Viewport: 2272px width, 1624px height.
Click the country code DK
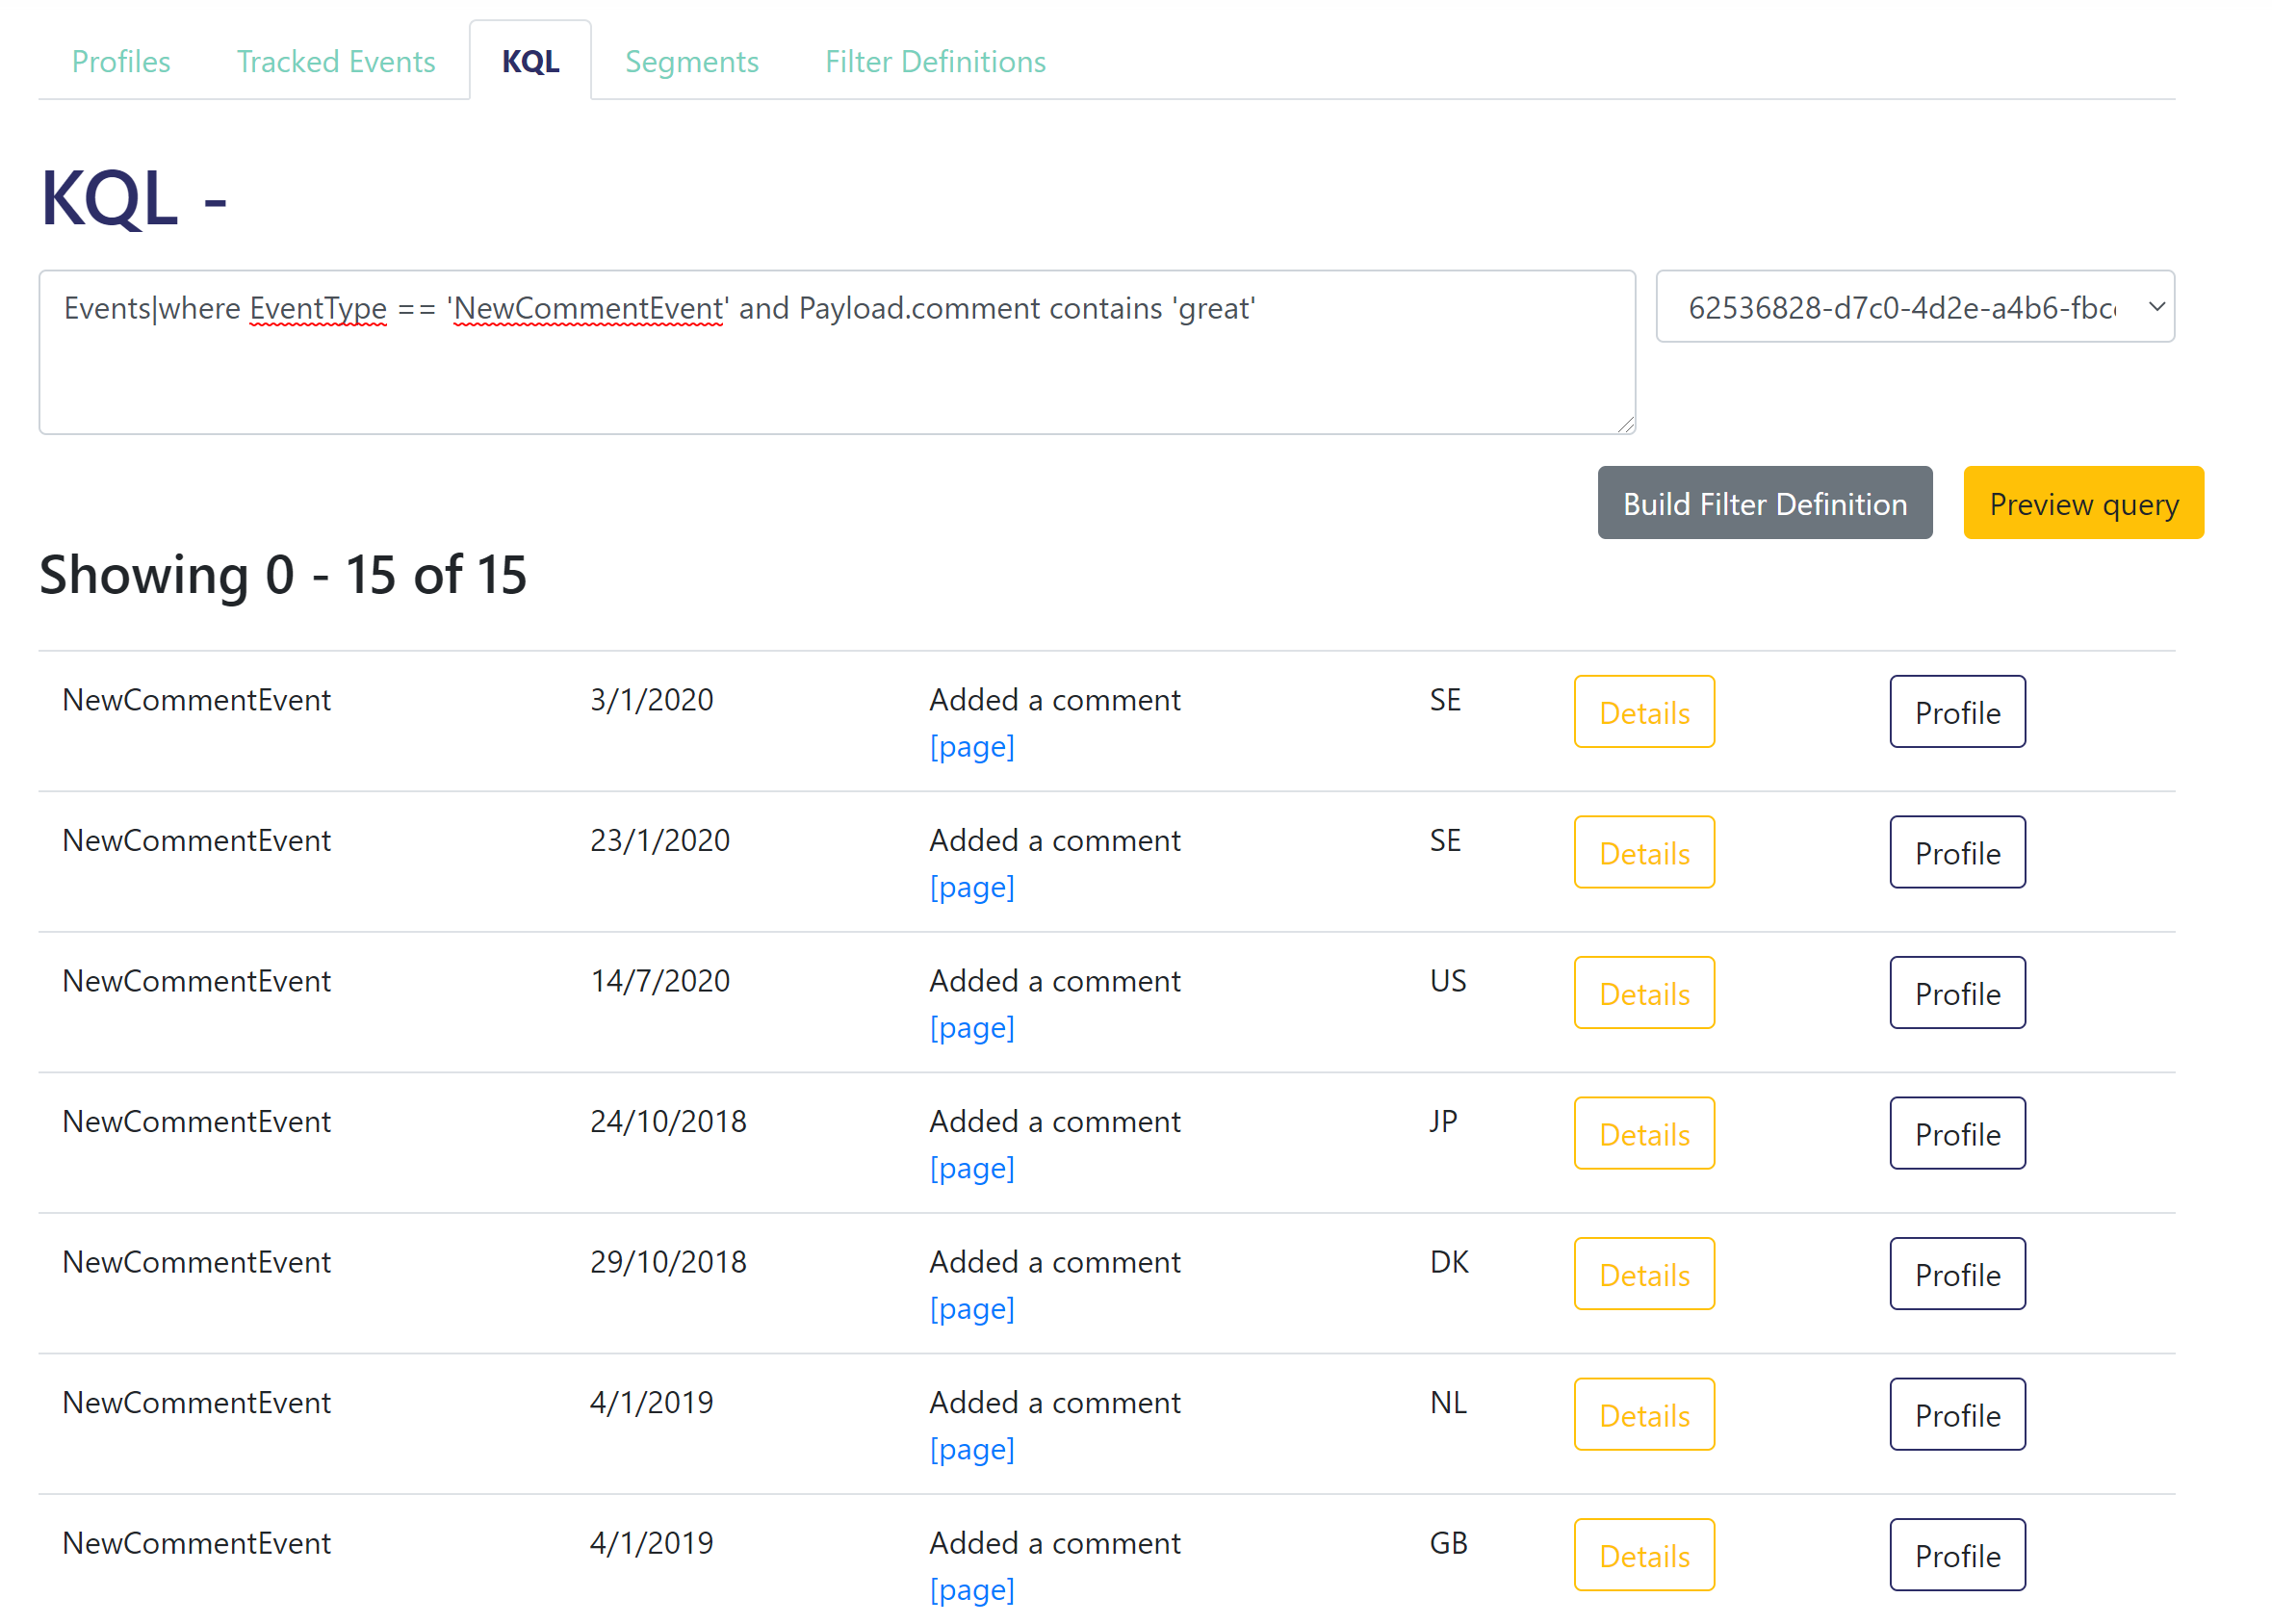coord(1449,1262)
